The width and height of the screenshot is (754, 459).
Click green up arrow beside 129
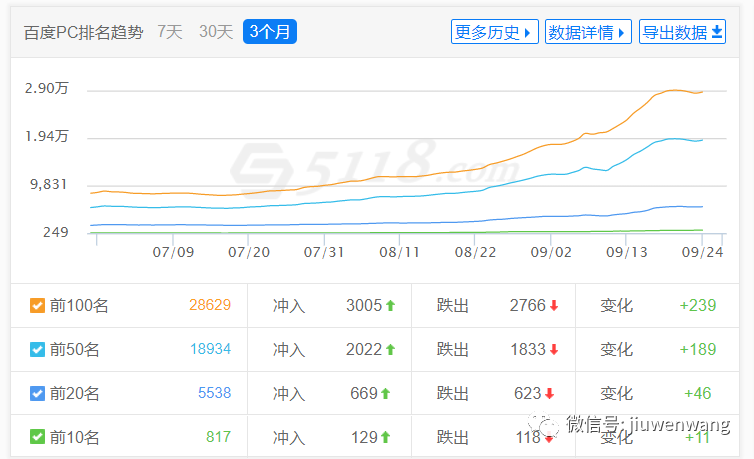385,437
